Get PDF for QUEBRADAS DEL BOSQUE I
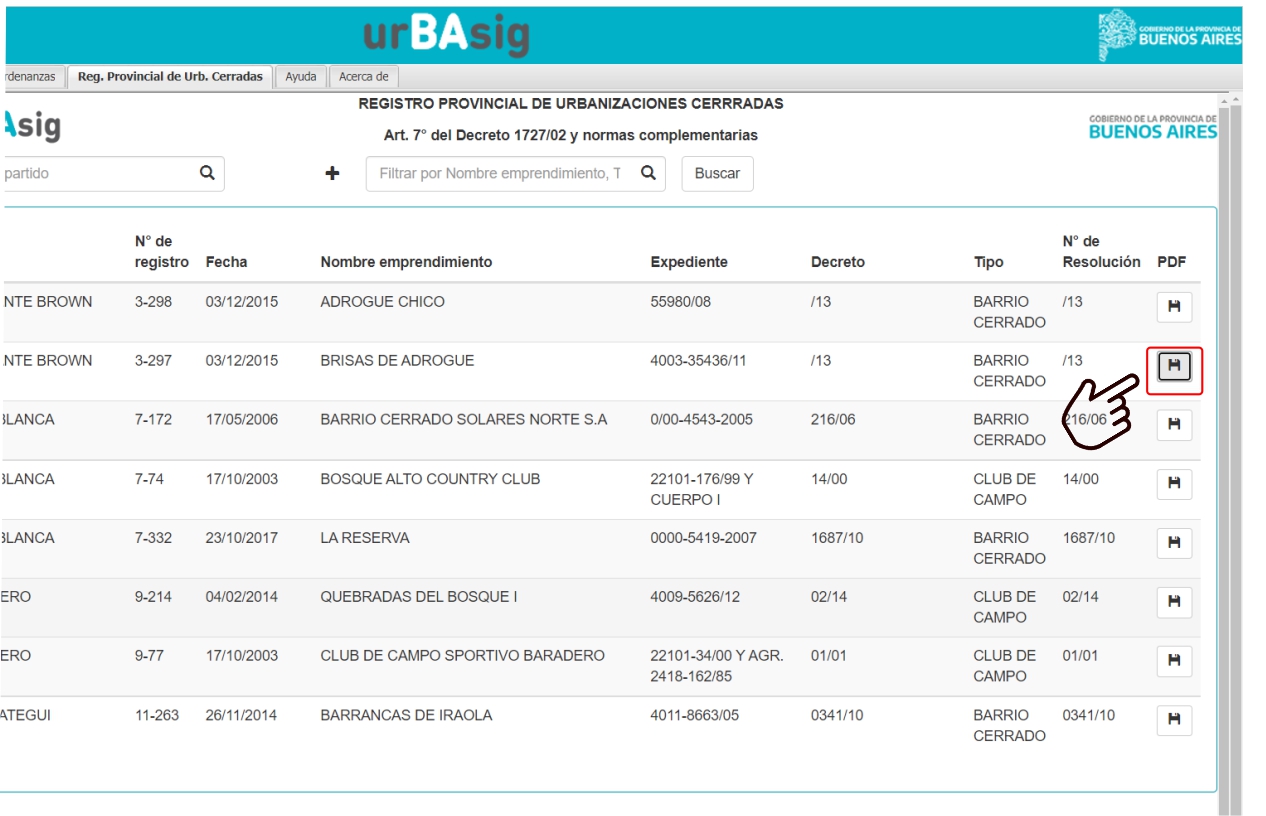This screenshot has height=816, width=1266. [1174, 602]
